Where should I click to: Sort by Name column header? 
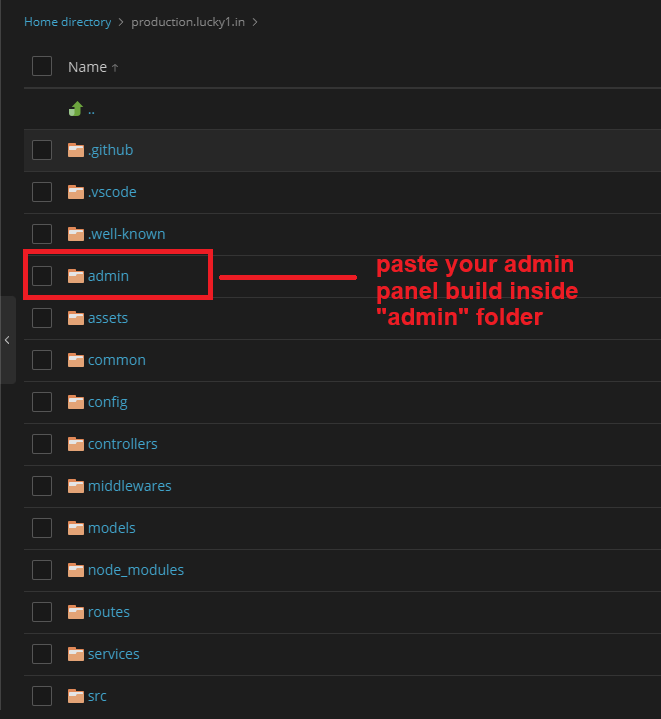pyautogui.click(x=87, y=67)
